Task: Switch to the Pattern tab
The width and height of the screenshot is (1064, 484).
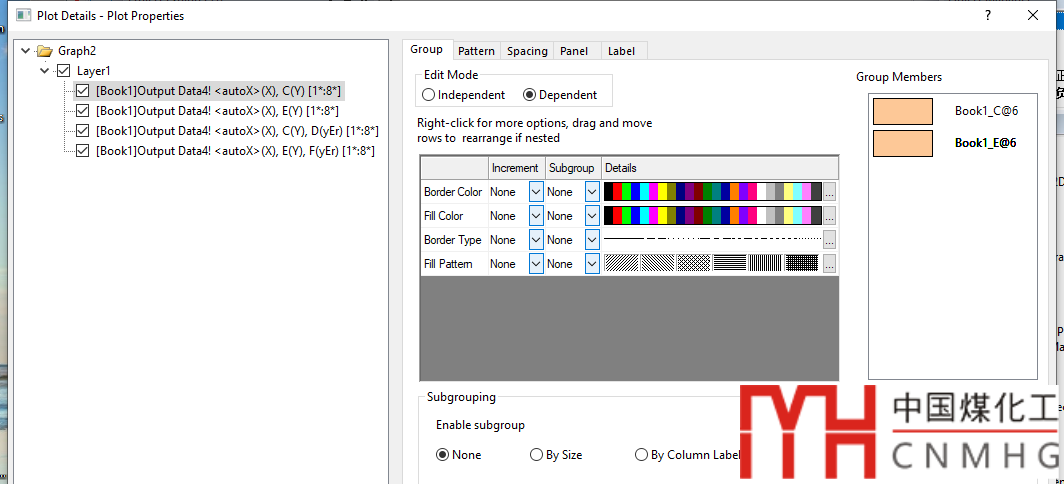Action: pos(476,51)
